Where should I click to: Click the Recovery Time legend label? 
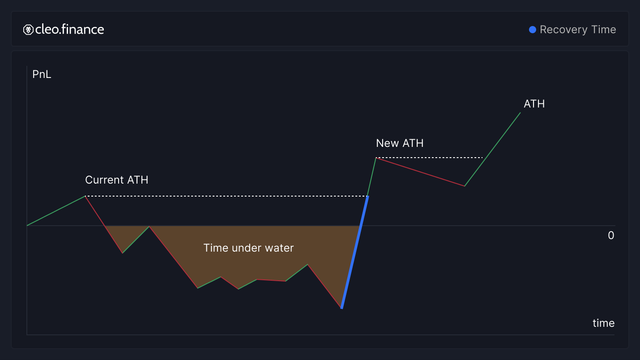tap(578, 29)
